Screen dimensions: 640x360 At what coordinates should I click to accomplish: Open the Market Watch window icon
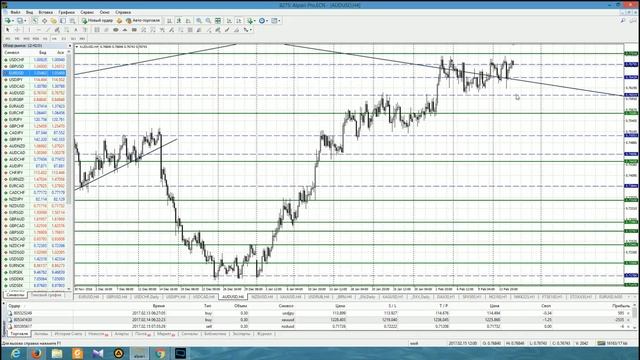[35, 20]
